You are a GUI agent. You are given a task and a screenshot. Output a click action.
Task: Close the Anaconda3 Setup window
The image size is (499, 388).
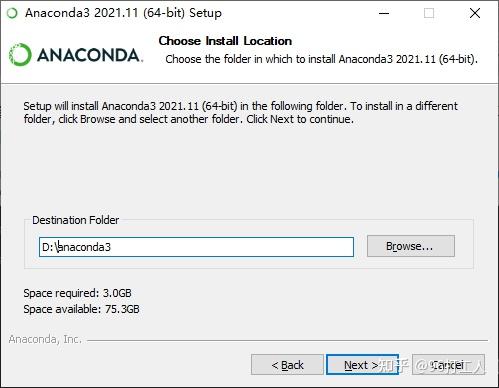[x=475, y=13]
